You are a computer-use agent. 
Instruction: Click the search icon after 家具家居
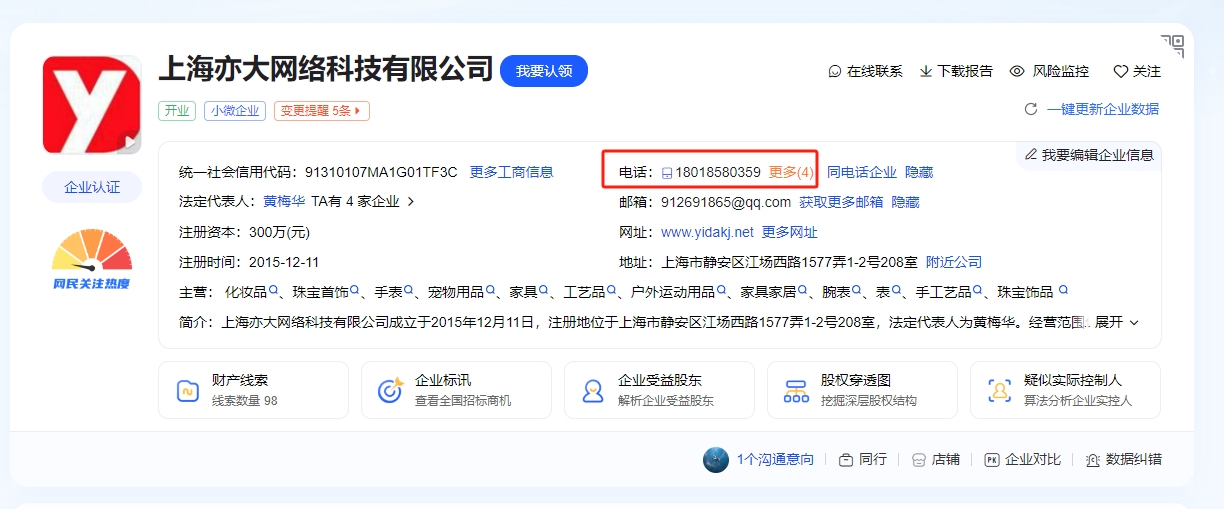click(803, 291)
